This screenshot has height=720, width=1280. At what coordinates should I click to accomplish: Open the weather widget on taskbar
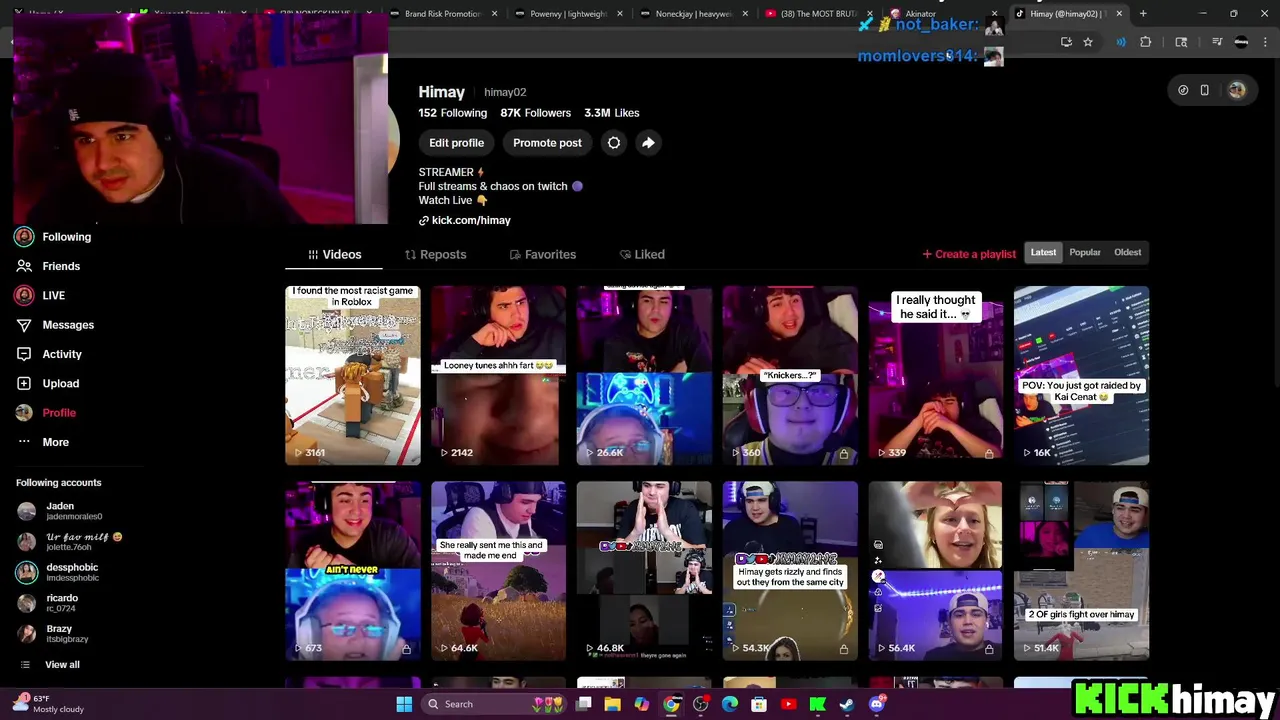[48, 704]
